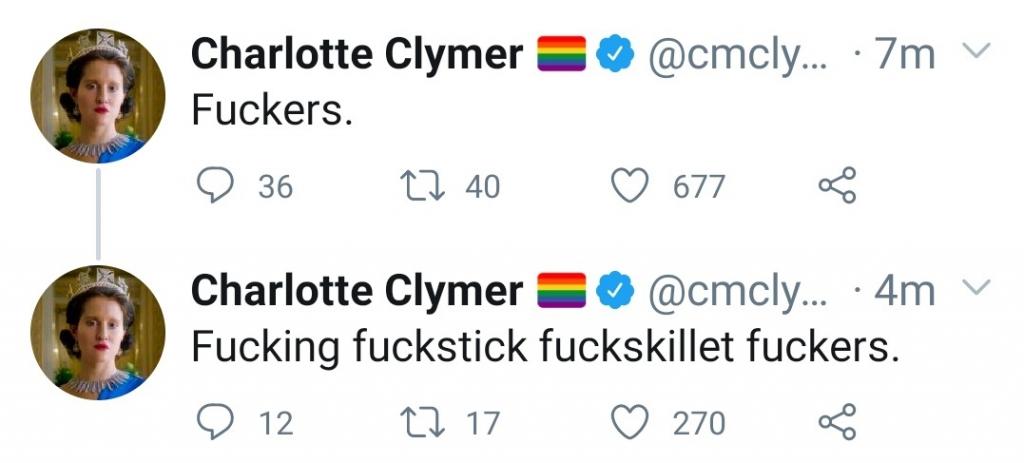
Task: Like the first tweet with 677 likes
Action: point(630,186)
